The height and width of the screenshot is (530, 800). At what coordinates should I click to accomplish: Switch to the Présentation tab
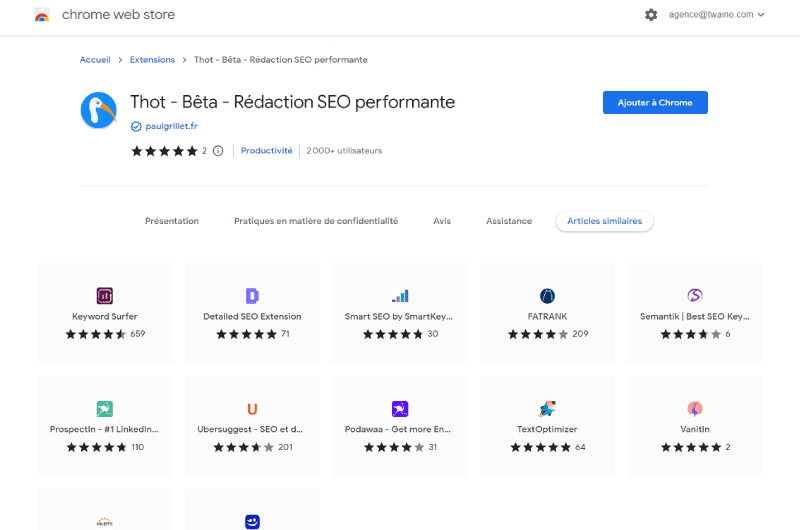point(172,221)
